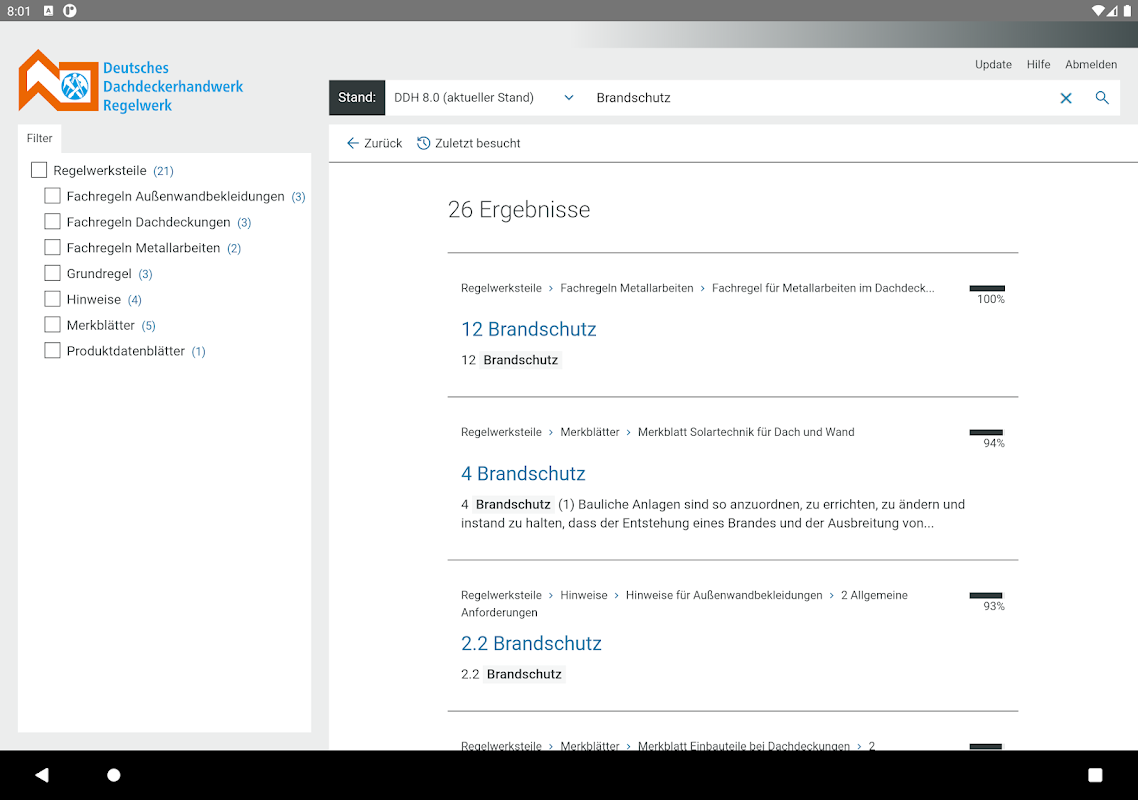
Task: Click the 2 Allgemeine Anforderungen breadcrumb
Action: tap(684, 604)
